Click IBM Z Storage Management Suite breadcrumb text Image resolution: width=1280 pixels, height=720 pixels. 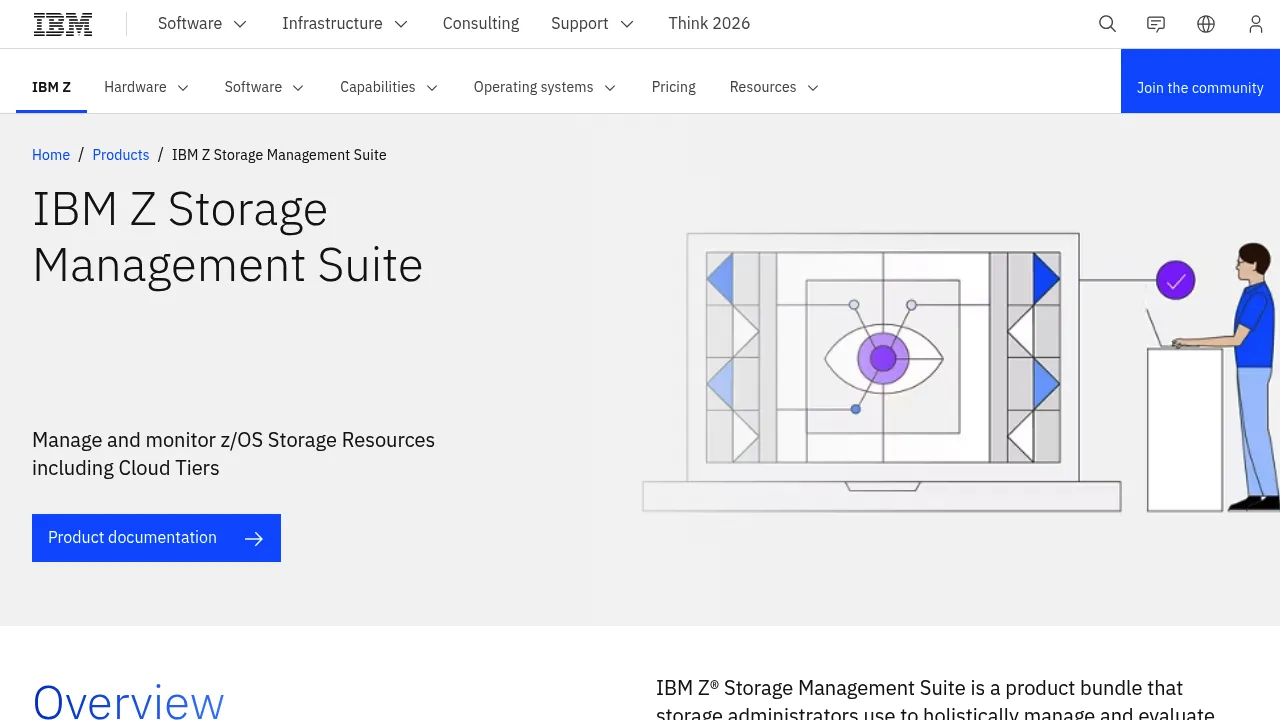[279, 155]
